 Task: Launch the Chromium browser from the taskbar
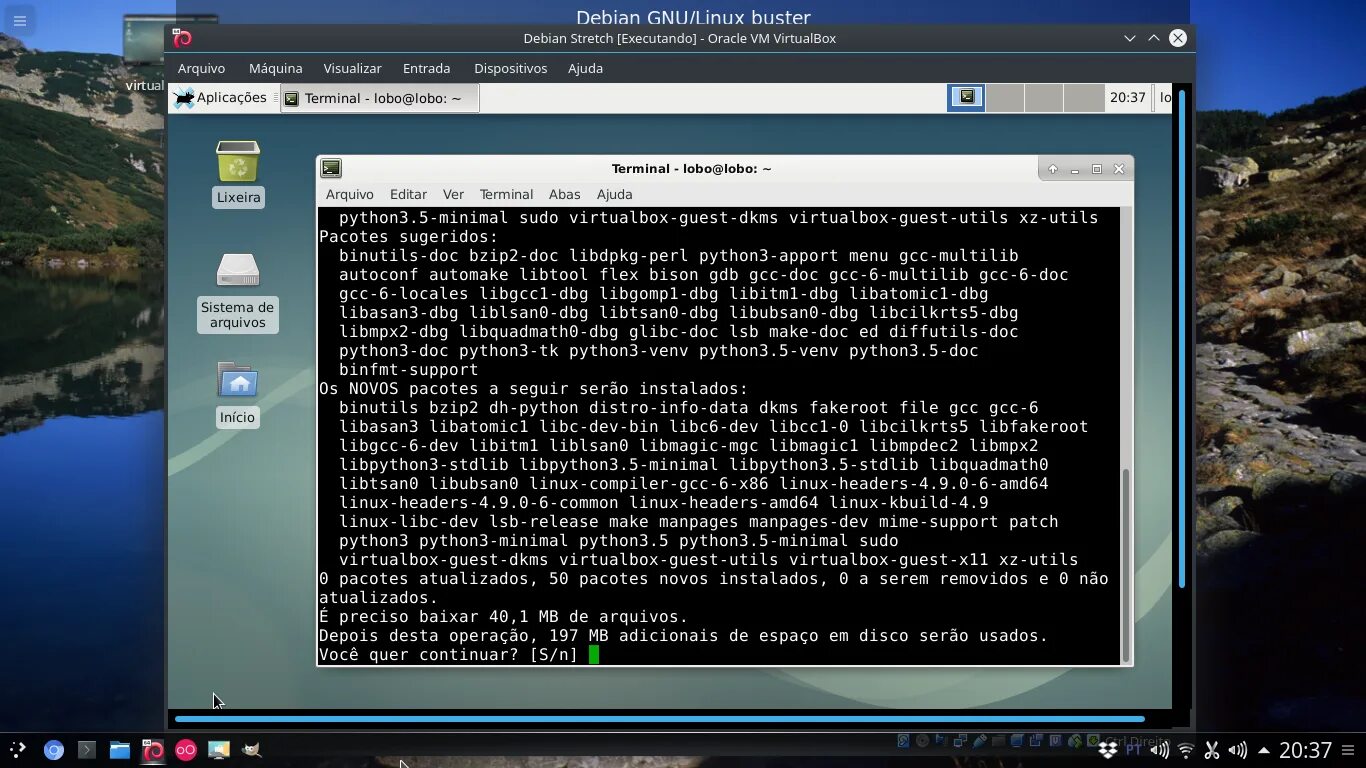tap(54, 750)
